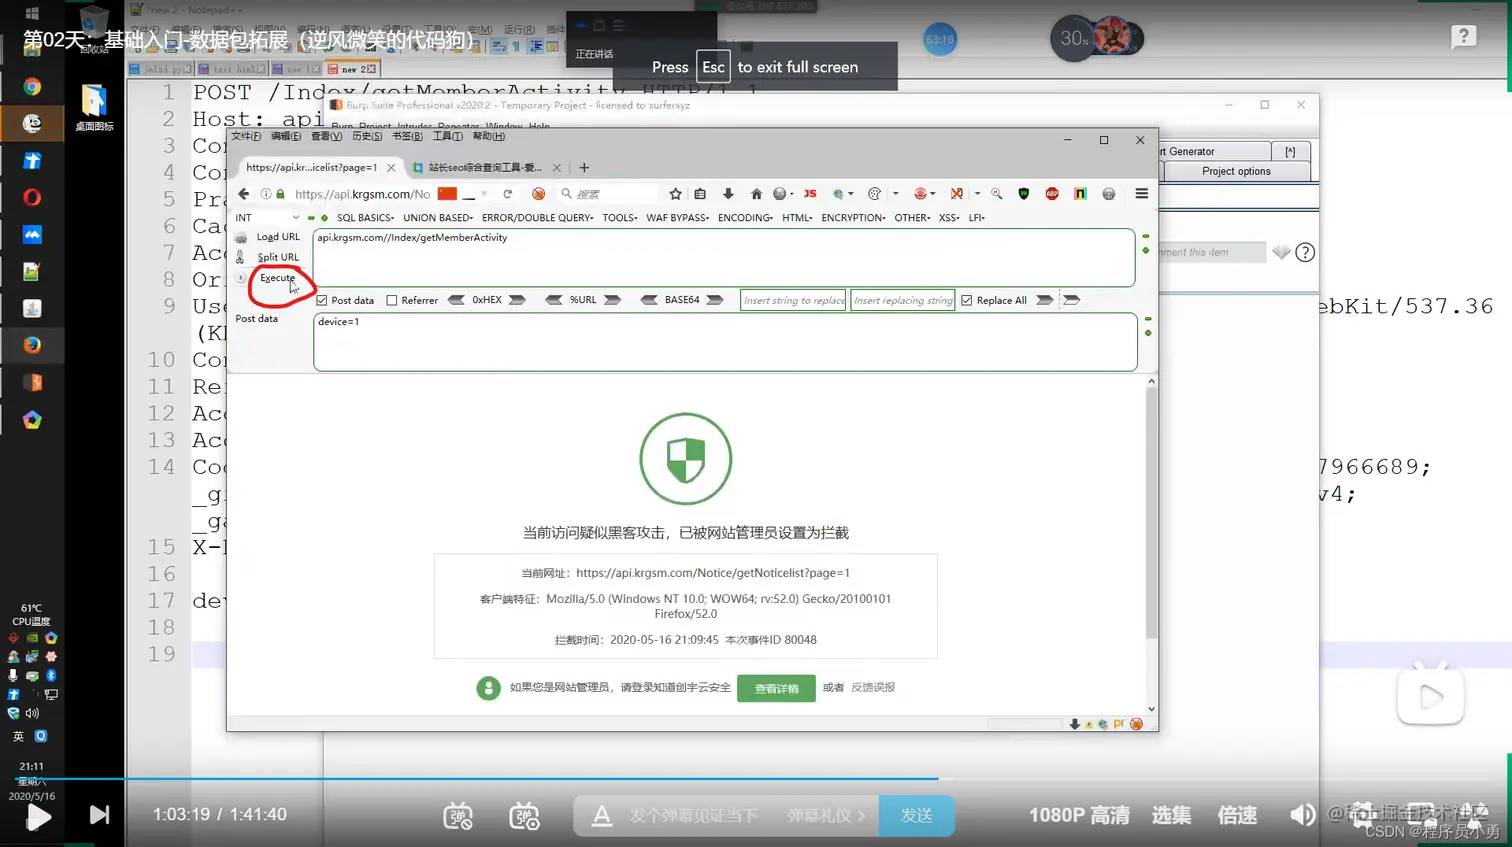Open the Firefox hamburger menu
Image resolution: width=1512 pixels, height=847 pixels.
[x=1141, y=194]
